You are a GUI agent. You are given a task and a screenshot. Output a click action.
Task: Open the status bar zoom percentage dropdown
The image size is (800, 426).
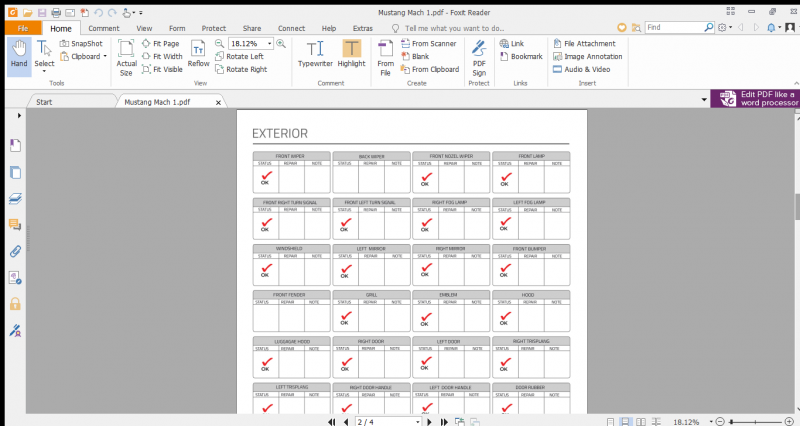pos(711,422)
